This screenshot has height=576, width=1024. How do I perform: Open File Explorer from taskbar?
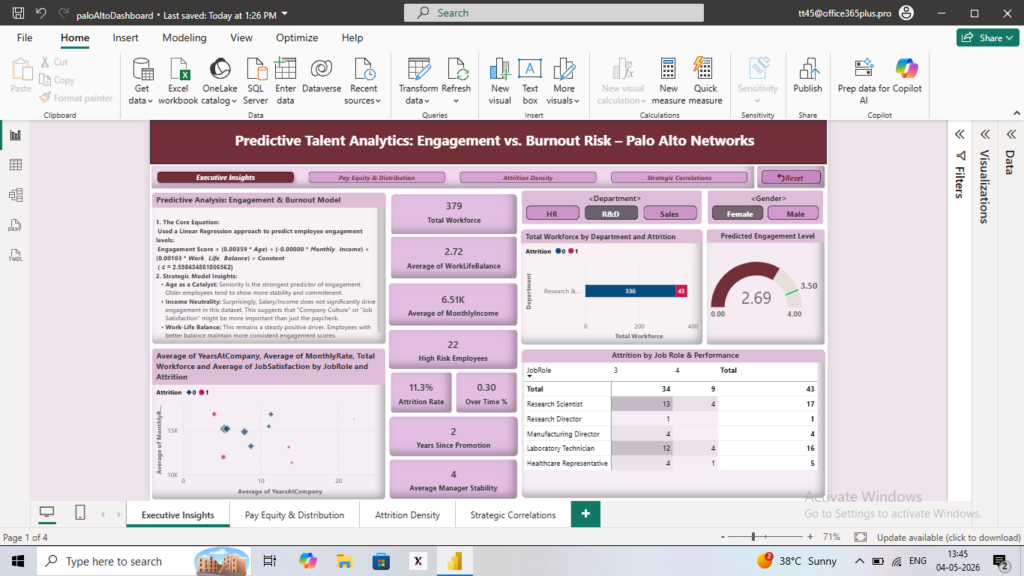344,561
